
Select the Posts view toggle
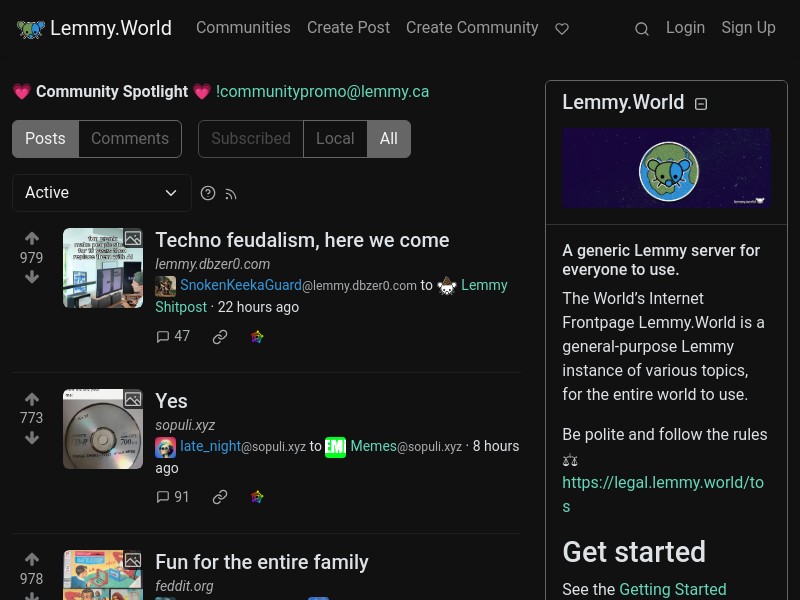(45, 139)
